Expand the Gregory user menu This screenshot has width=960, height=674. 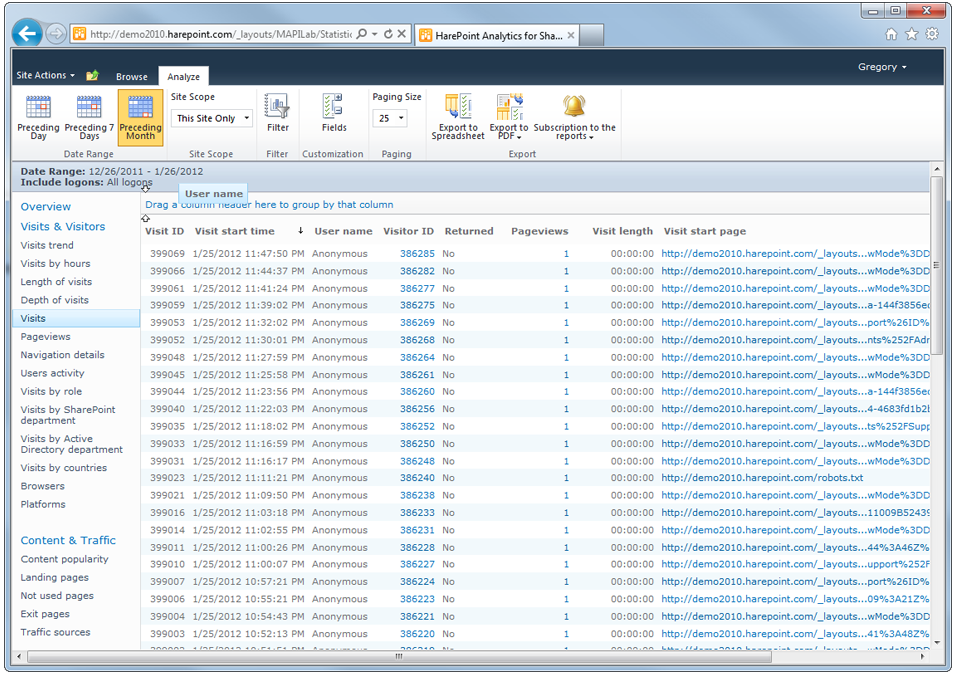(x=882, y=67)
